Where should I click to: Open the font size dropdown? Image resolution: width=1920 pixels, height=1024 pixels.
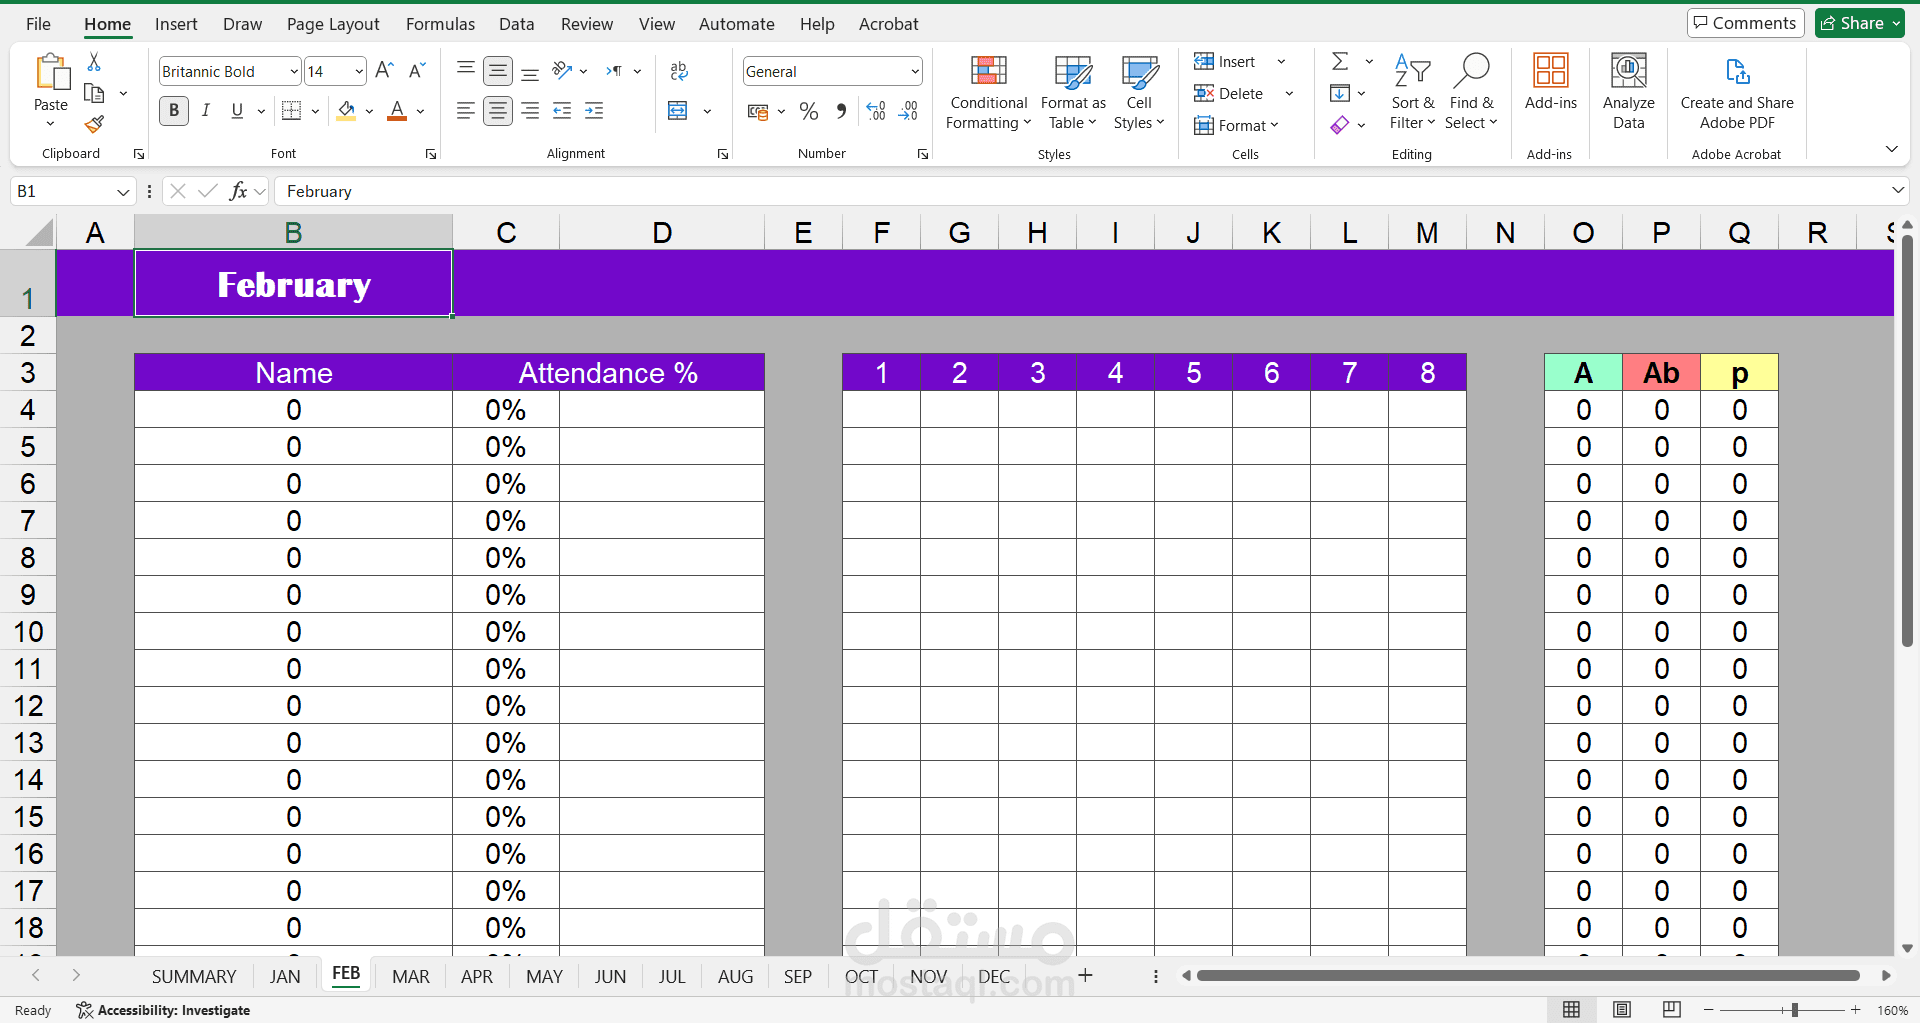coord(358,71)
